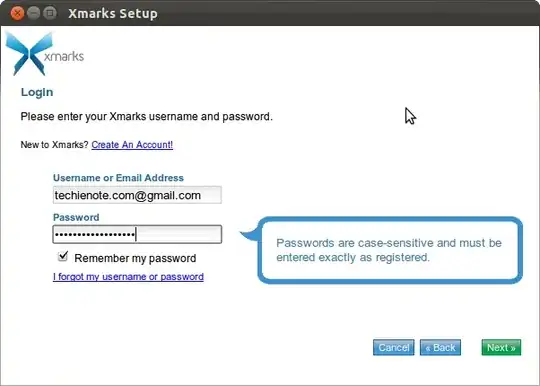Minimize the Xmarks Setup window

[33, 13]
